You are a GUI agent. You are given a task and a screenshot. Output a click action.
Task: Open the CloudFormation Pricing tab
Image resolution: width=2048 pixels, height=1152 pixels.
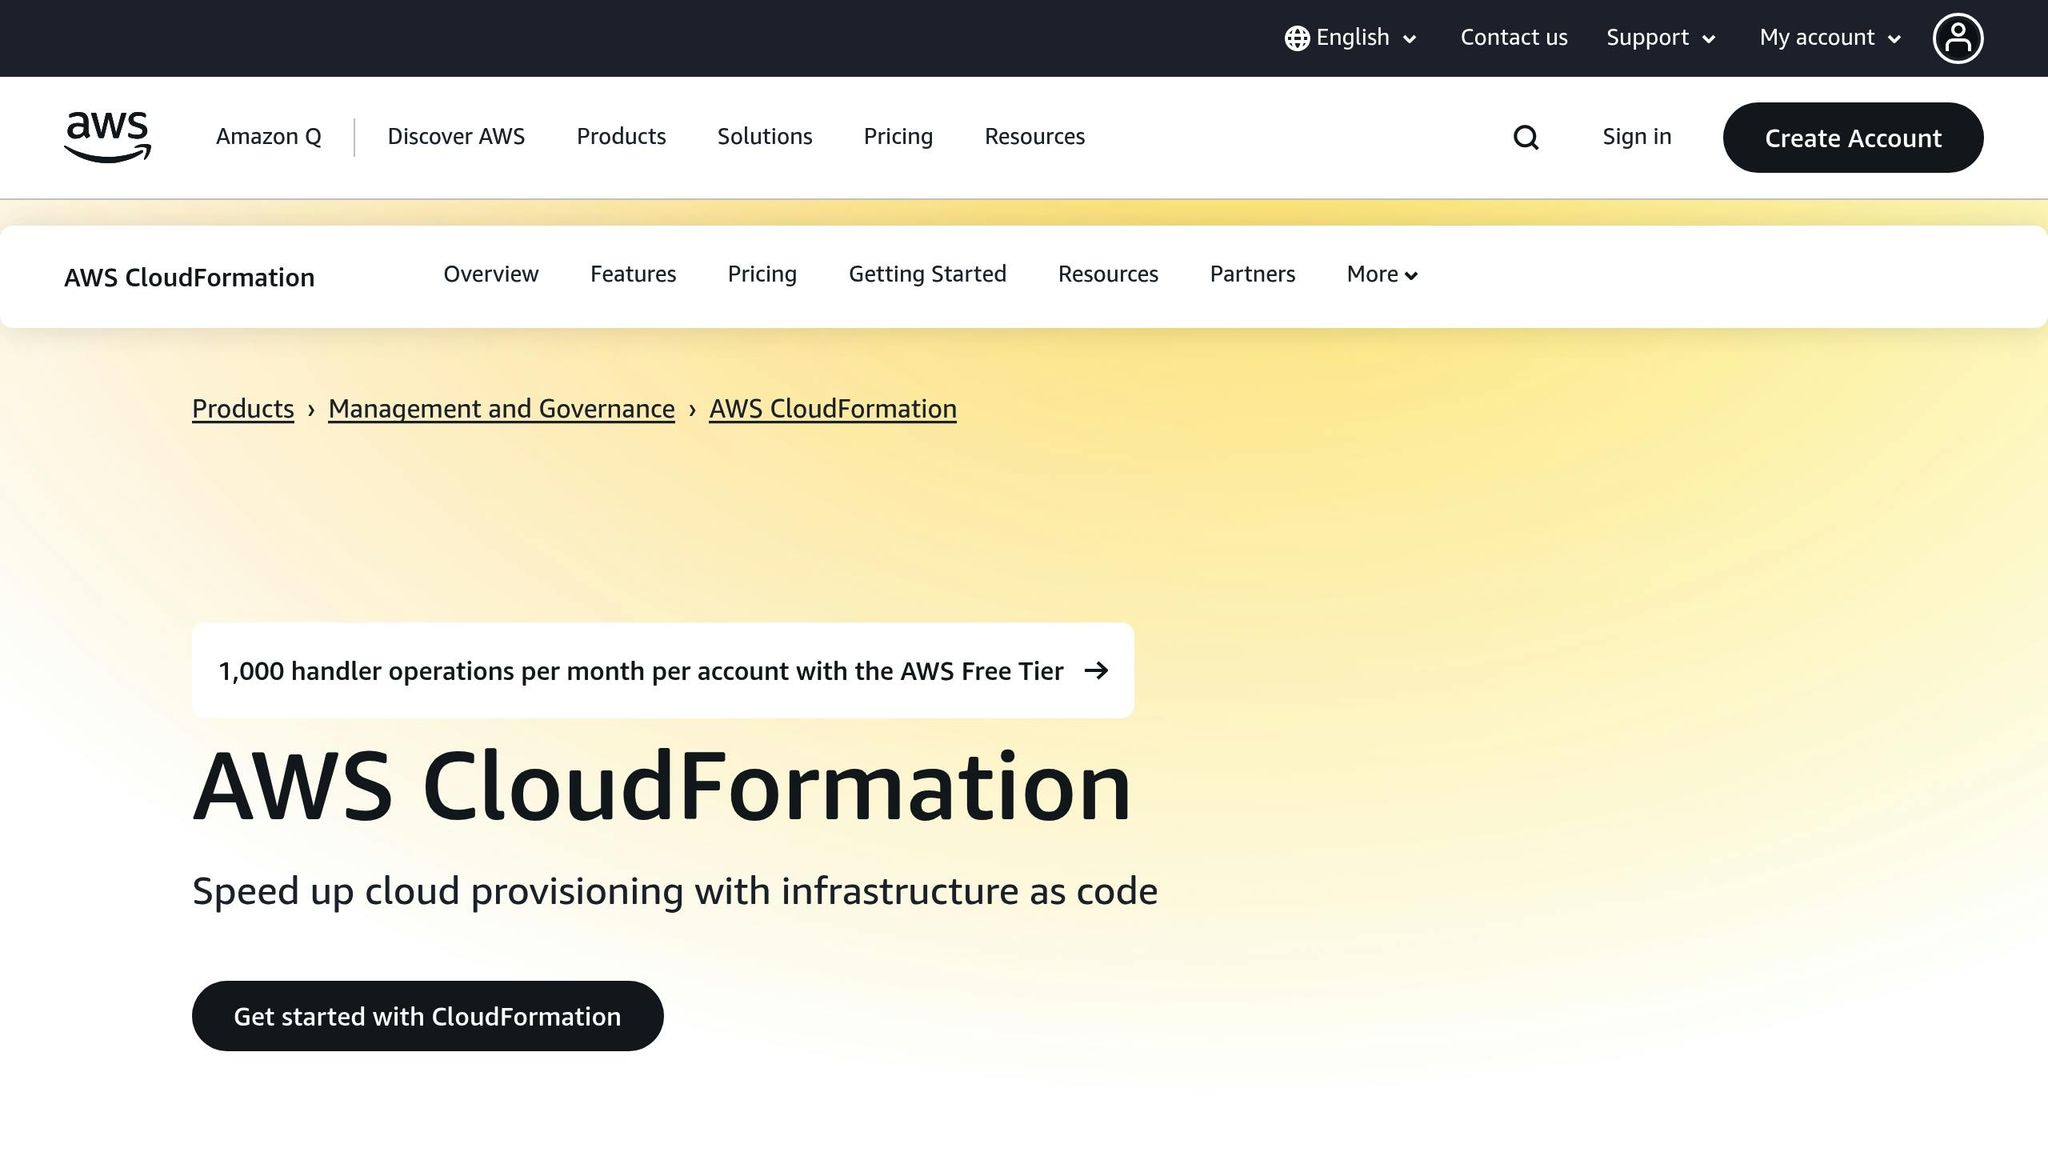pos(762,274)
